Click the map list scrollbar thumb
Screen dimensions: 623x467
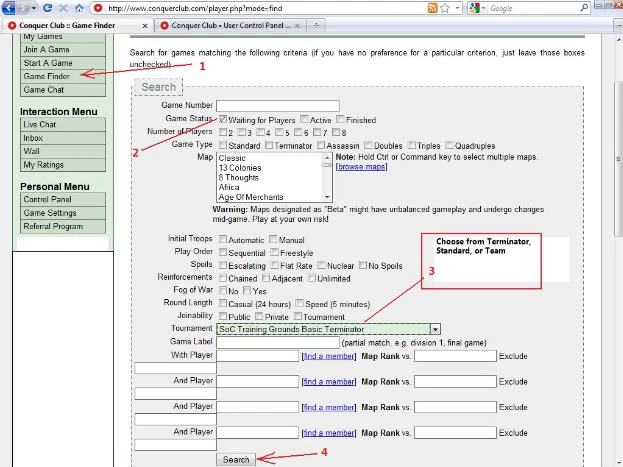click(x=327, y=165)
